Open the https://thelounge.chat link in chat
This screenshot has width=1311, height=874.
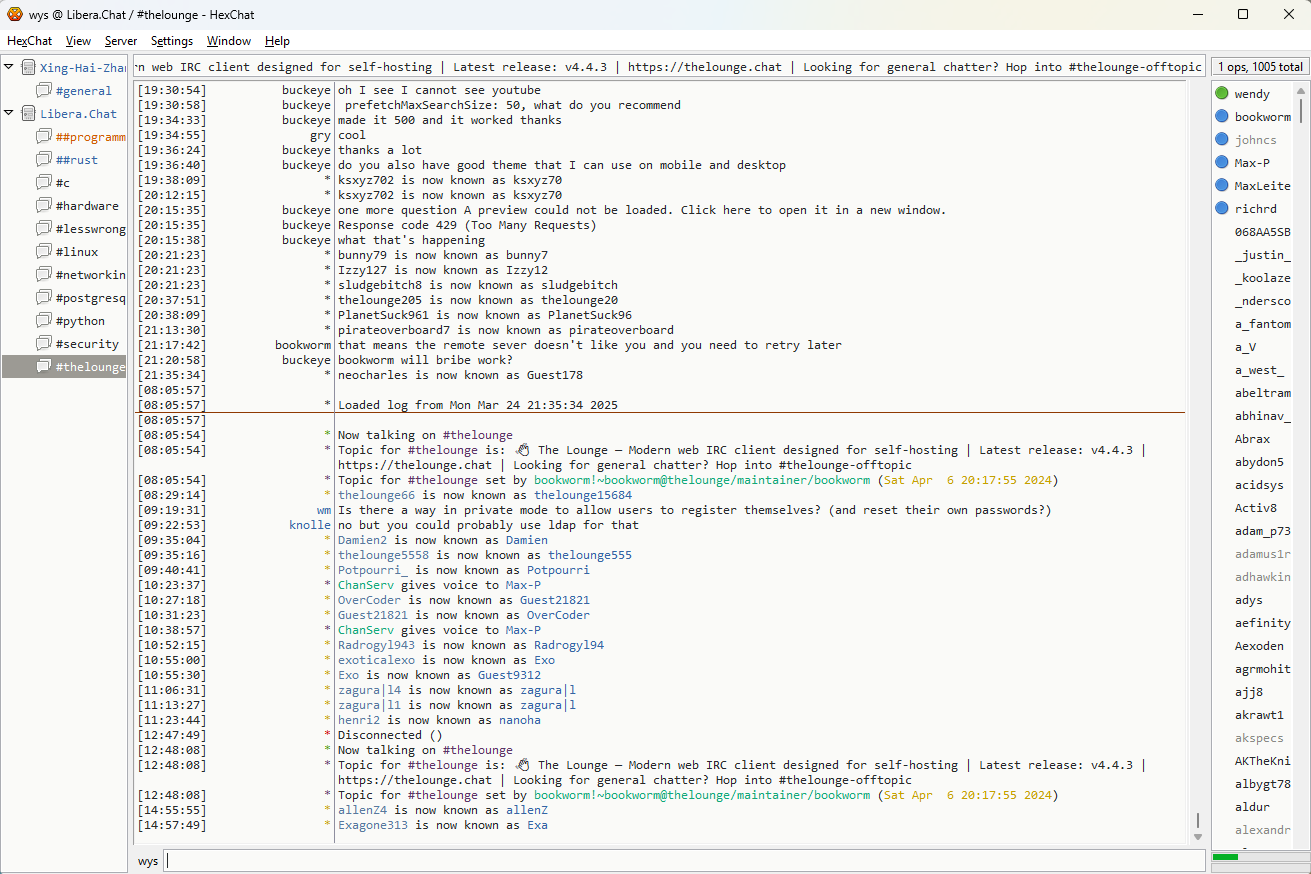pyautogui.click(x=415, y=465)
